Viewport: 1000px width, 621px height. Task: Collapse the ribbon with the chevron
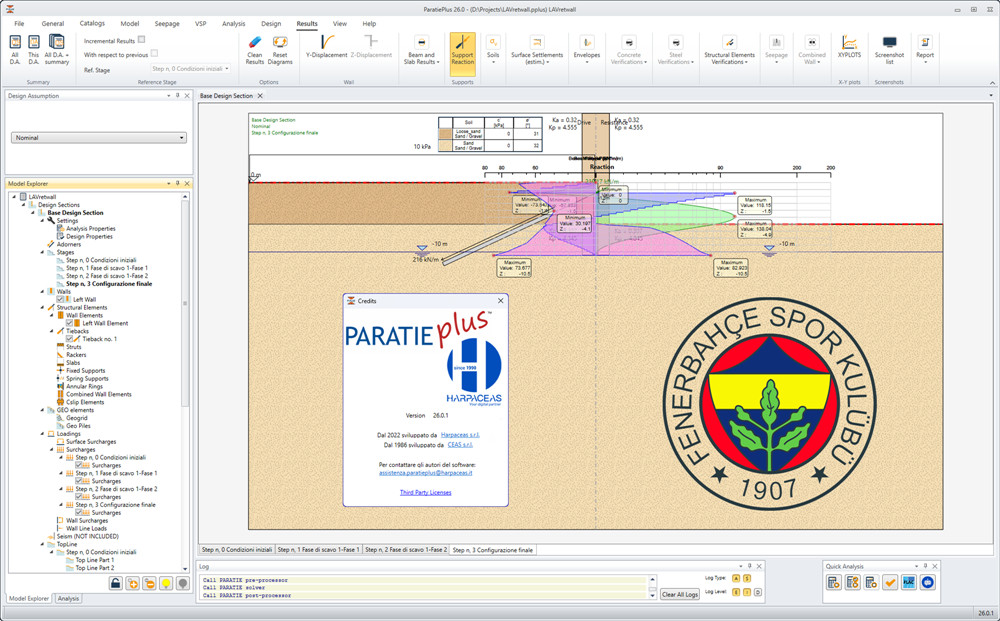click(x=992, y=82)
